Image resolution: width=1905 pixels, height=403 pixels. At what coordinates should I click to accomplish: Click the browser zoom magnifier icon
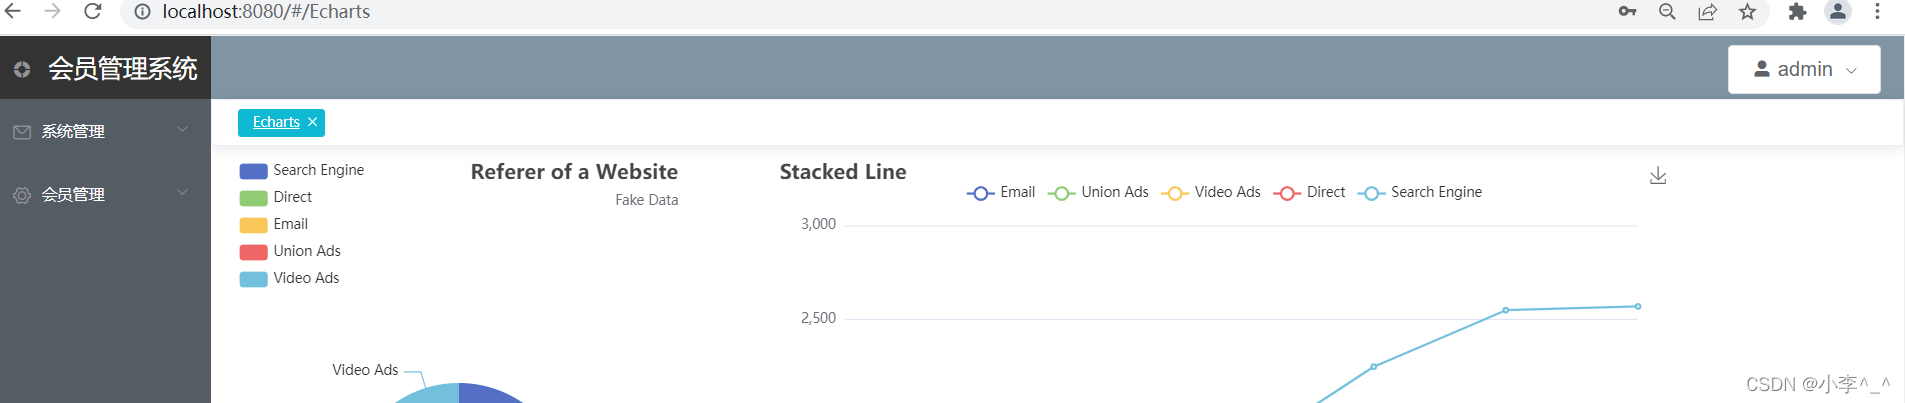tap(1667, 12)
